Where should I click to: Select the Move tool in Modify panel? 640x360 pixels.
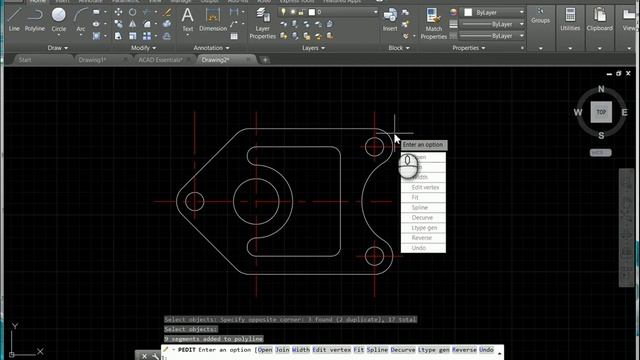pos(118,12)
